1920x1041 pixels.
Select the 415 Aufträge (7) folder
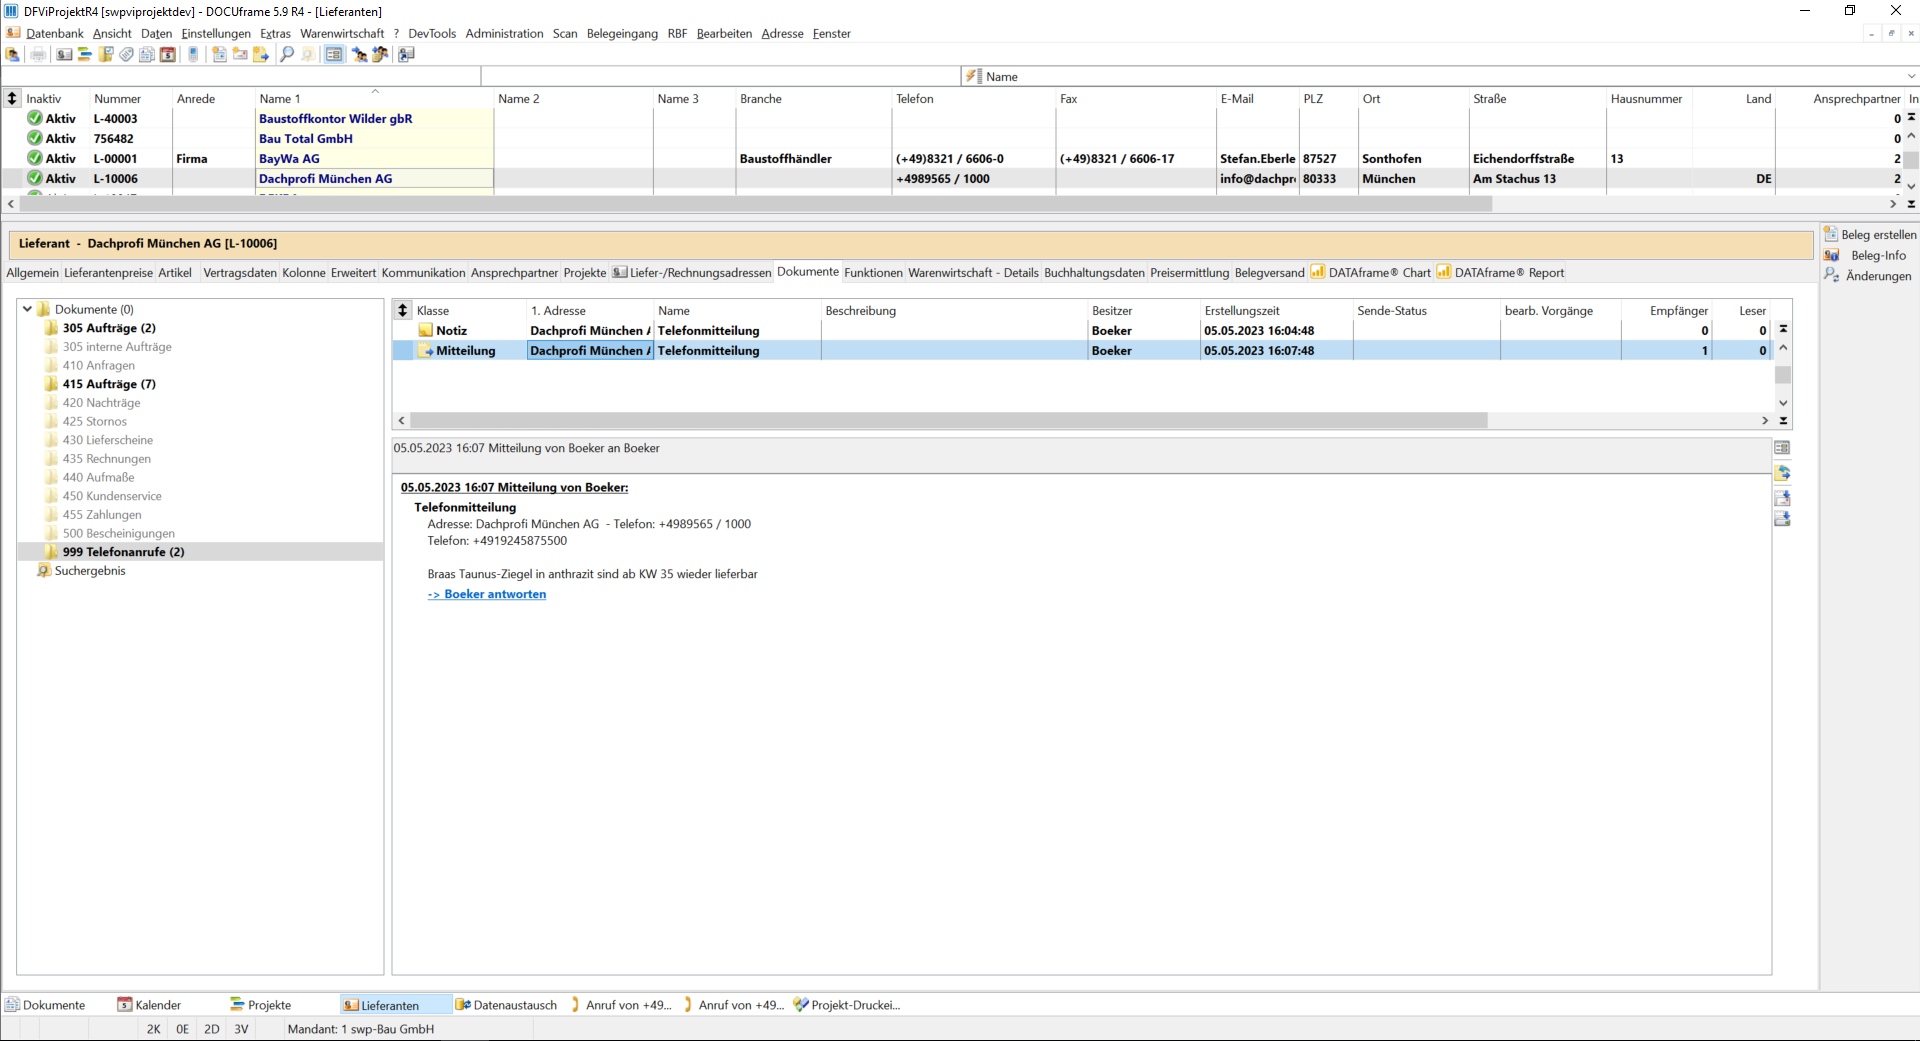point(109,384)
